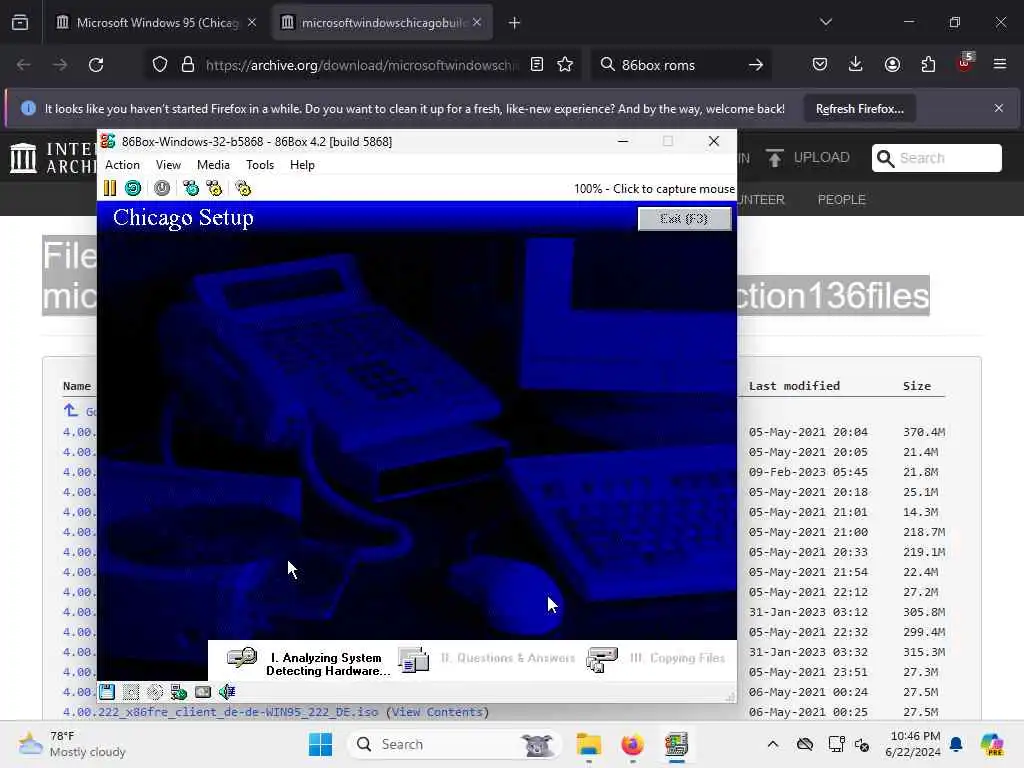Send Ctrl+Alt+Esc using the yellow keys icon

point(214,189)
